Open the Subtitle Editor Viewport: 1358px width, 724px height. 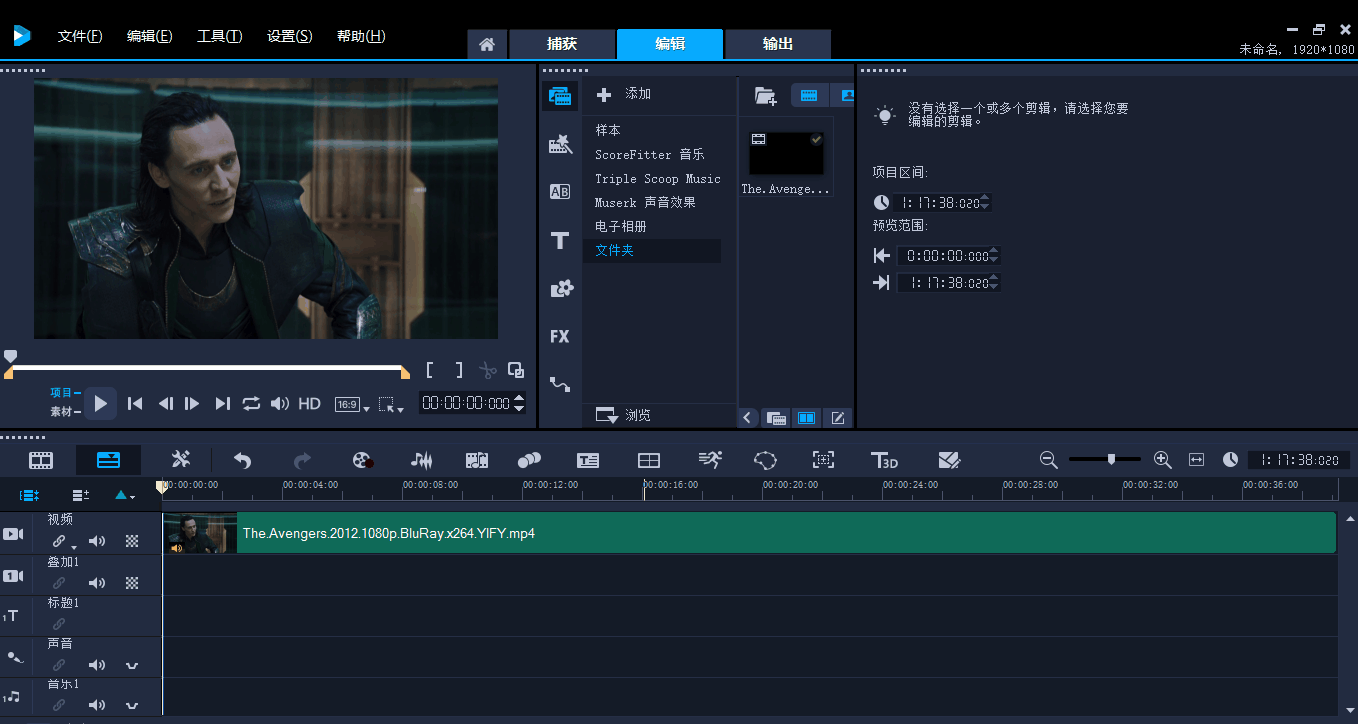coord(588,460)
